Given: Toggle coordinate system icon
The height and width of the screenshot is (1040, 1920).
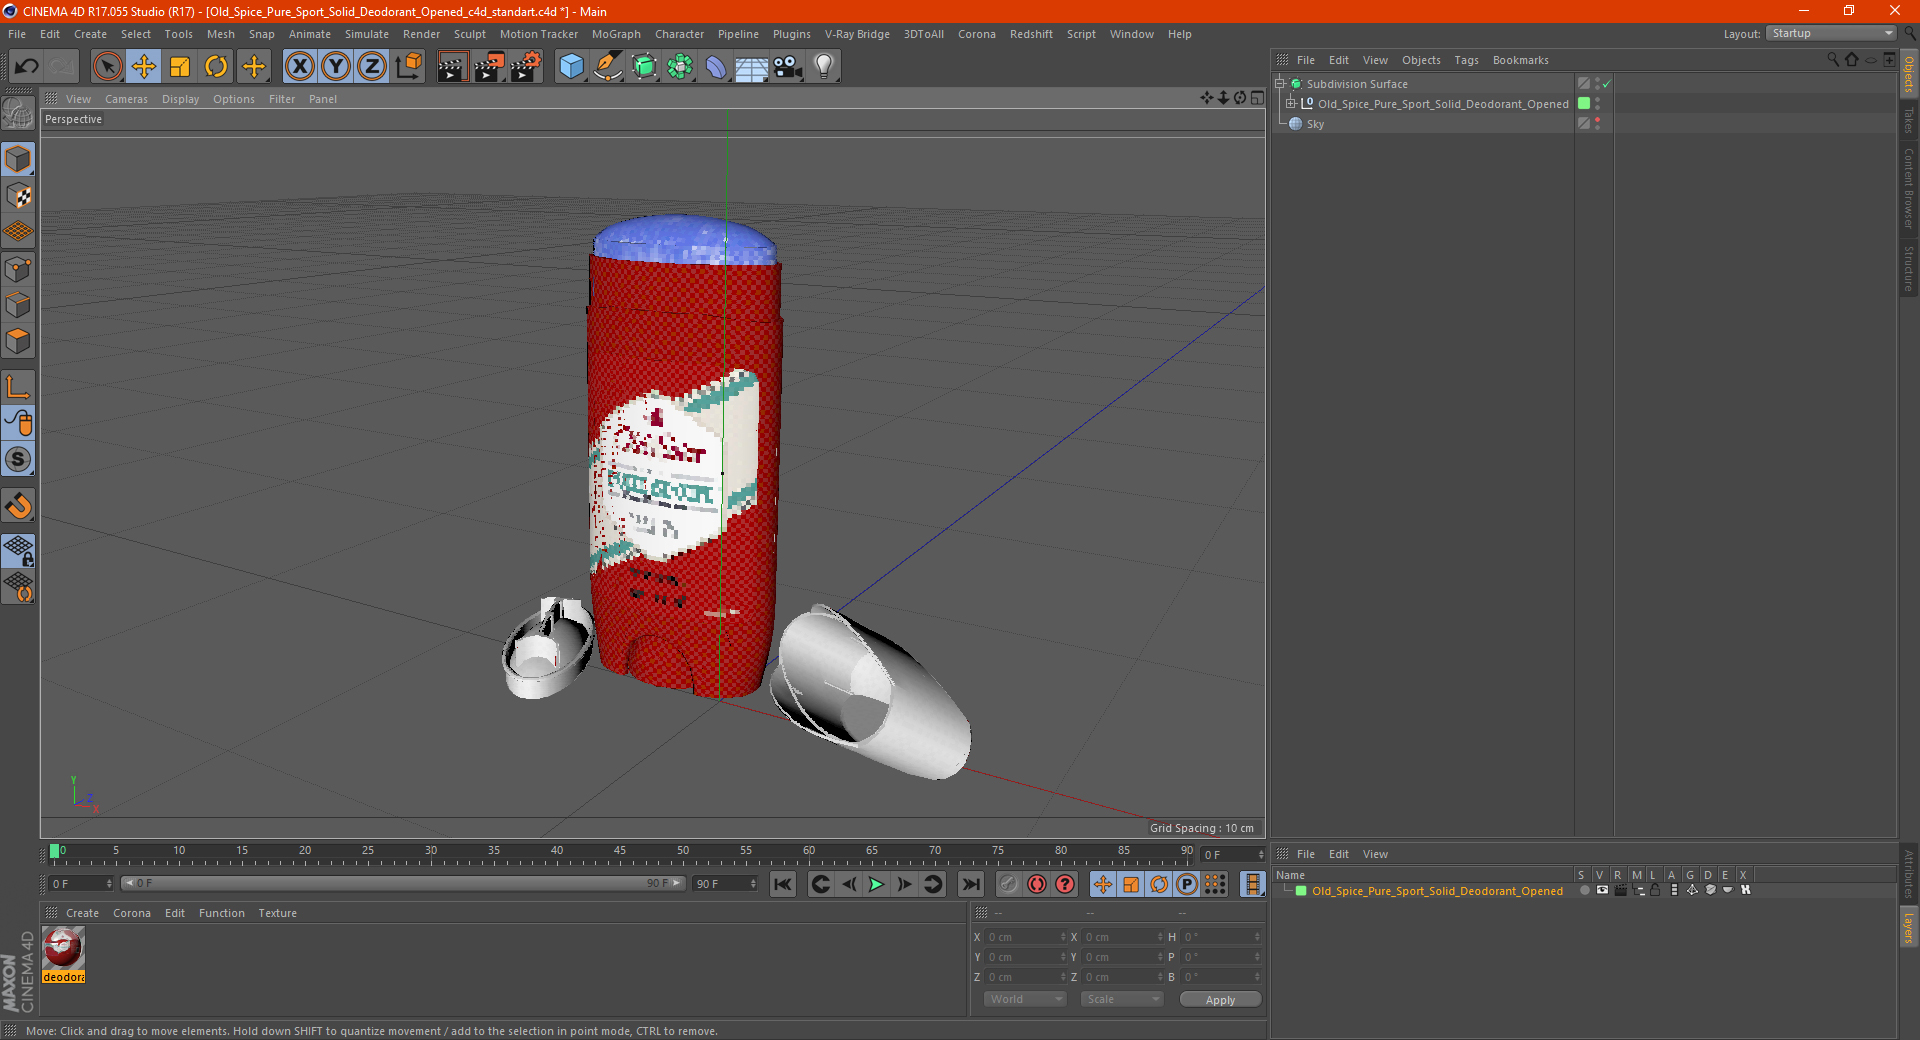Looking at the screenshot, I should point(408,67).
